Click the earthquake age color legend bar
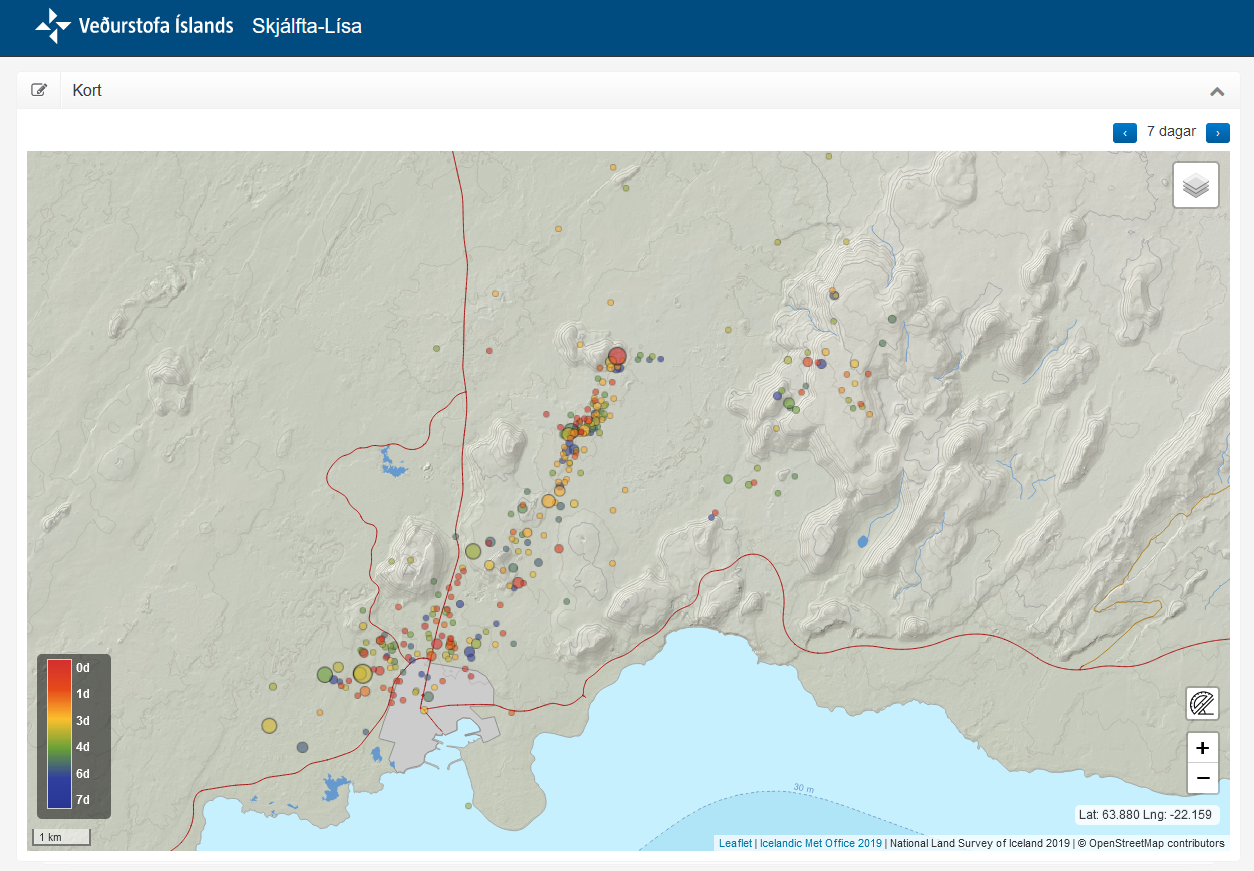This screenshot has width=1254, height=871. [x=59, y=733]
